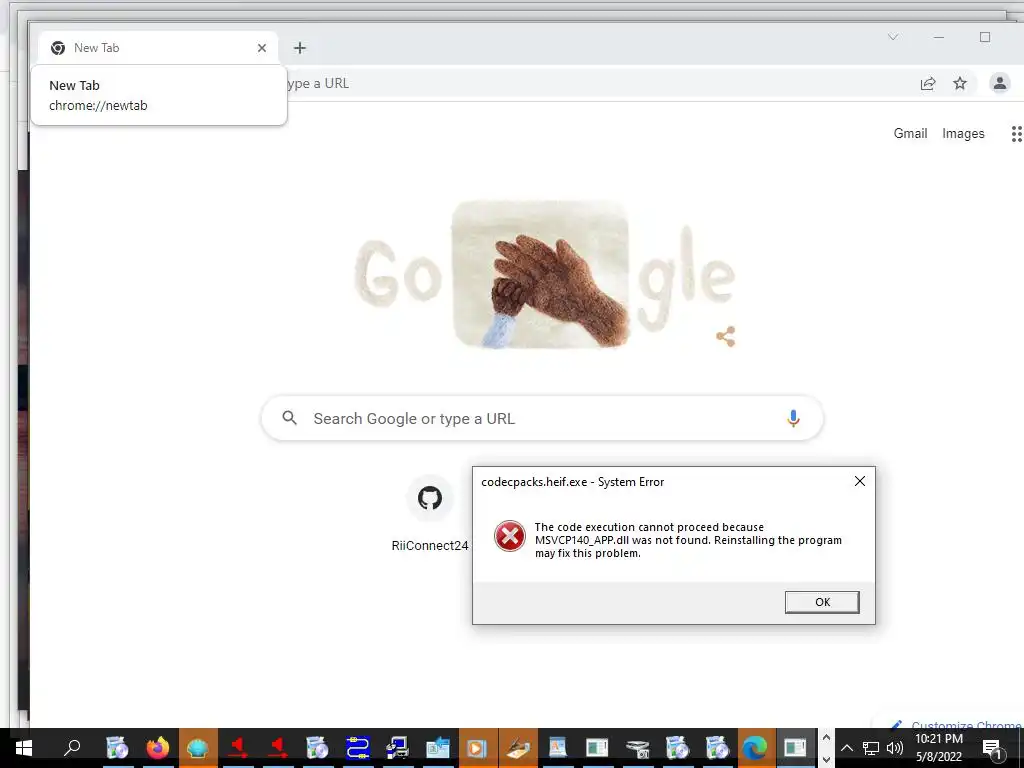Bookmark this tab with the star icon
1024x768 pixels.
click(959, 83)
